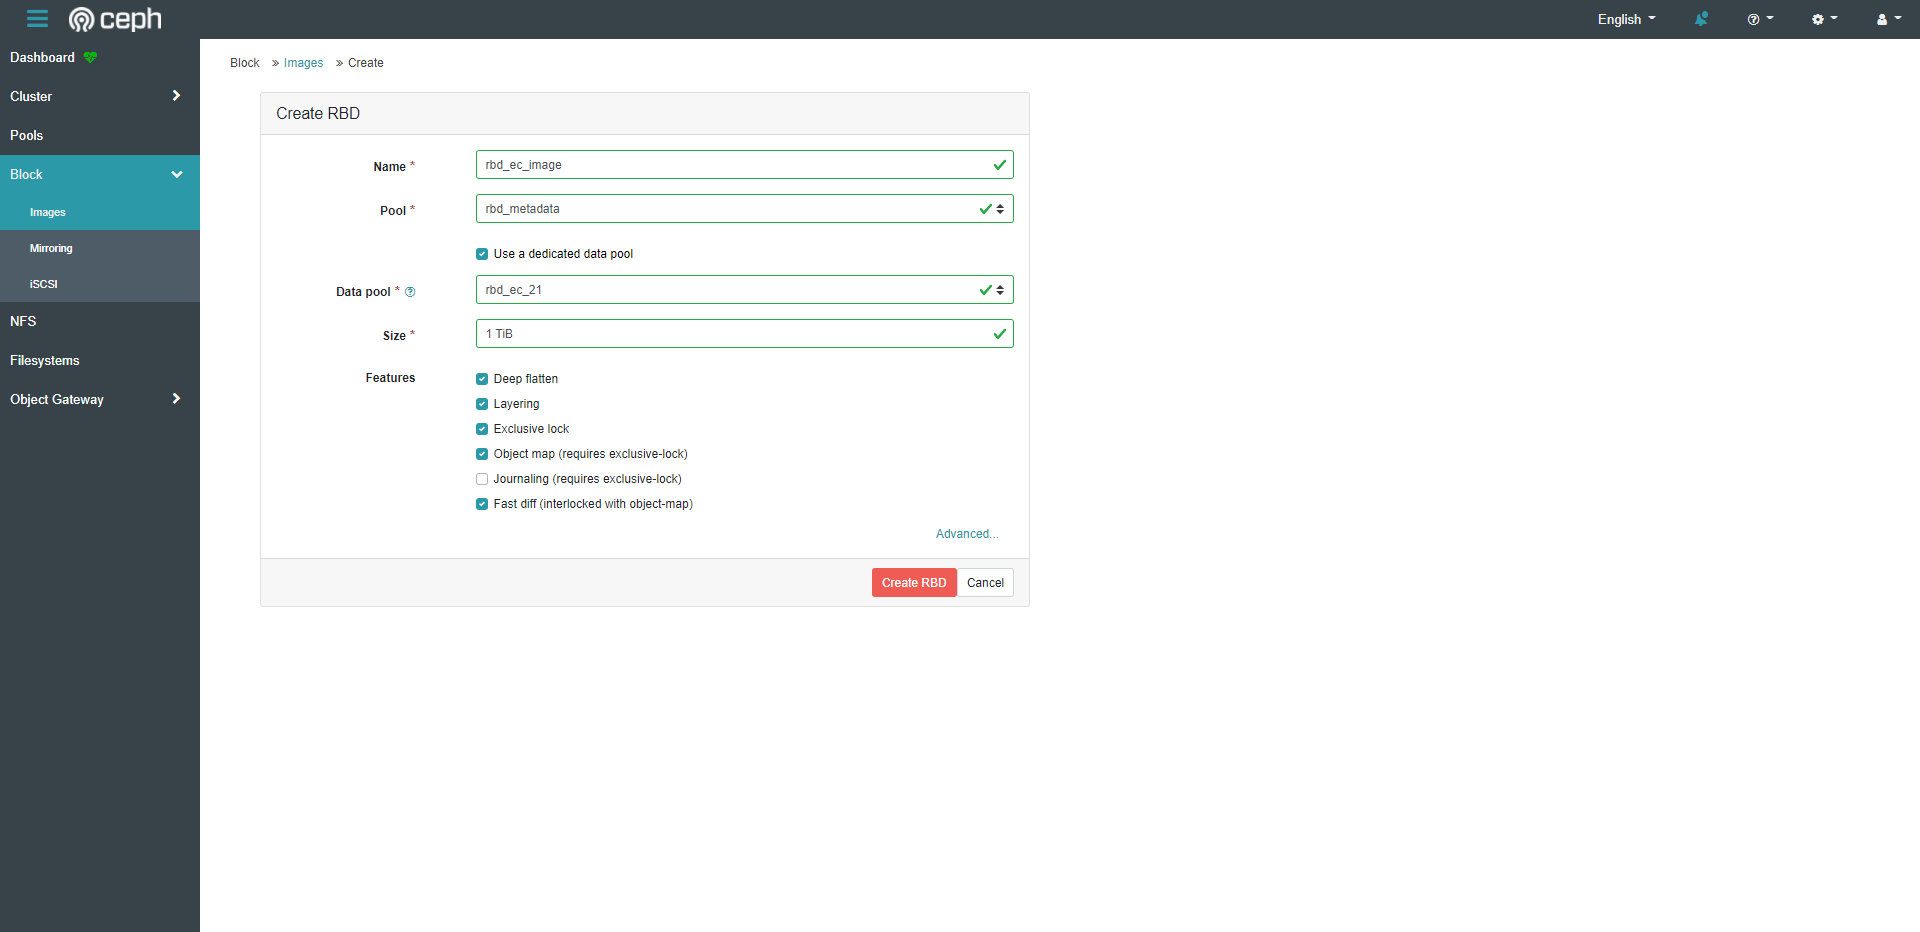Click the Data pool help icon

(410, 292)
